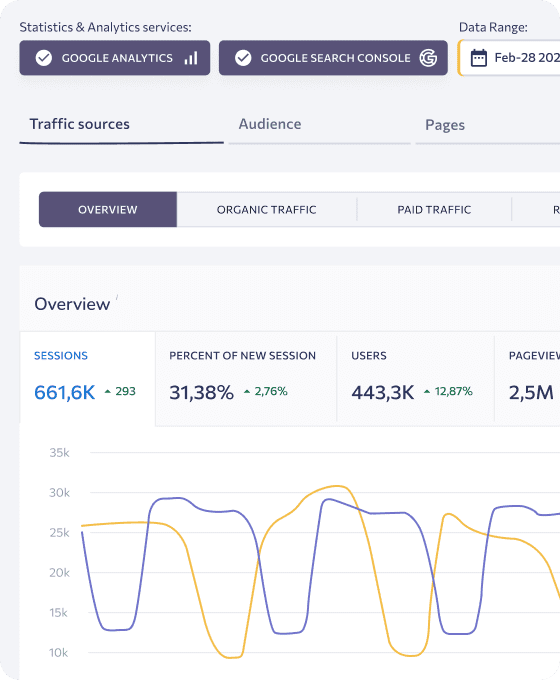The height and width of the screenshot is (680, 560).
Task: Switch to the Audience tab
Action: point(319,125)
